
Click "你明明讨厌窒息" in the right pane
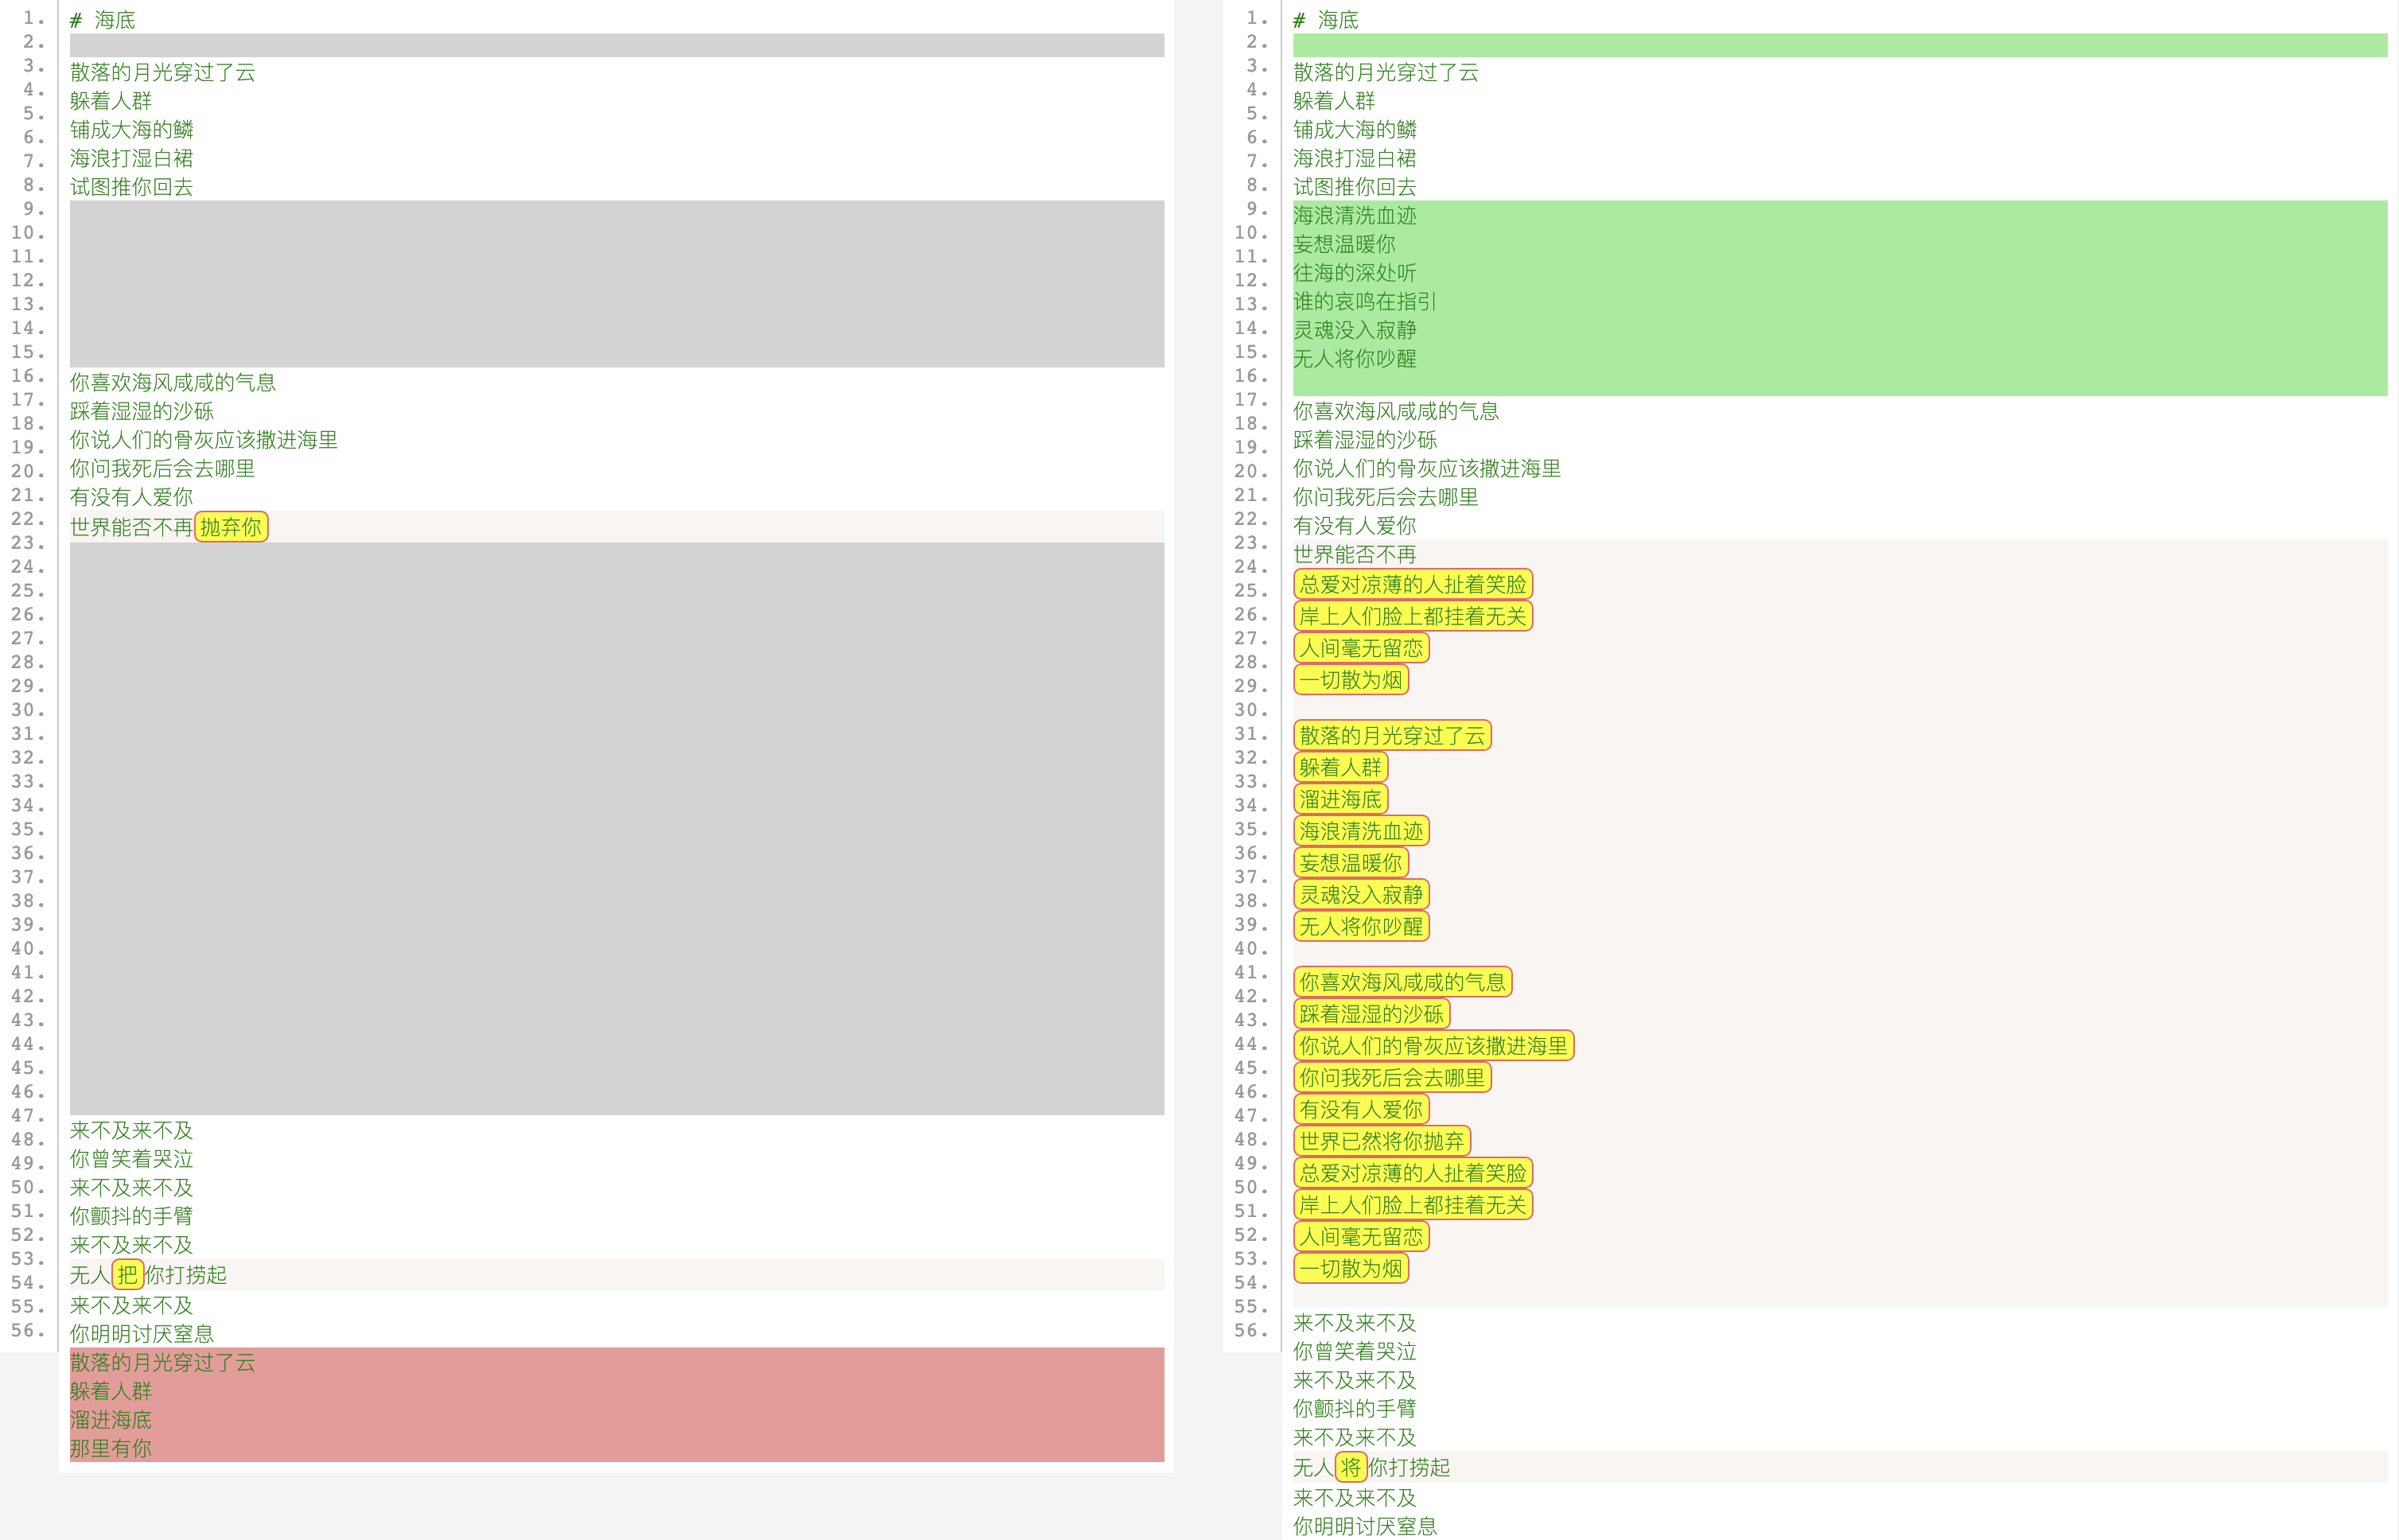pyautogui.click(x=1364, y=1526)
